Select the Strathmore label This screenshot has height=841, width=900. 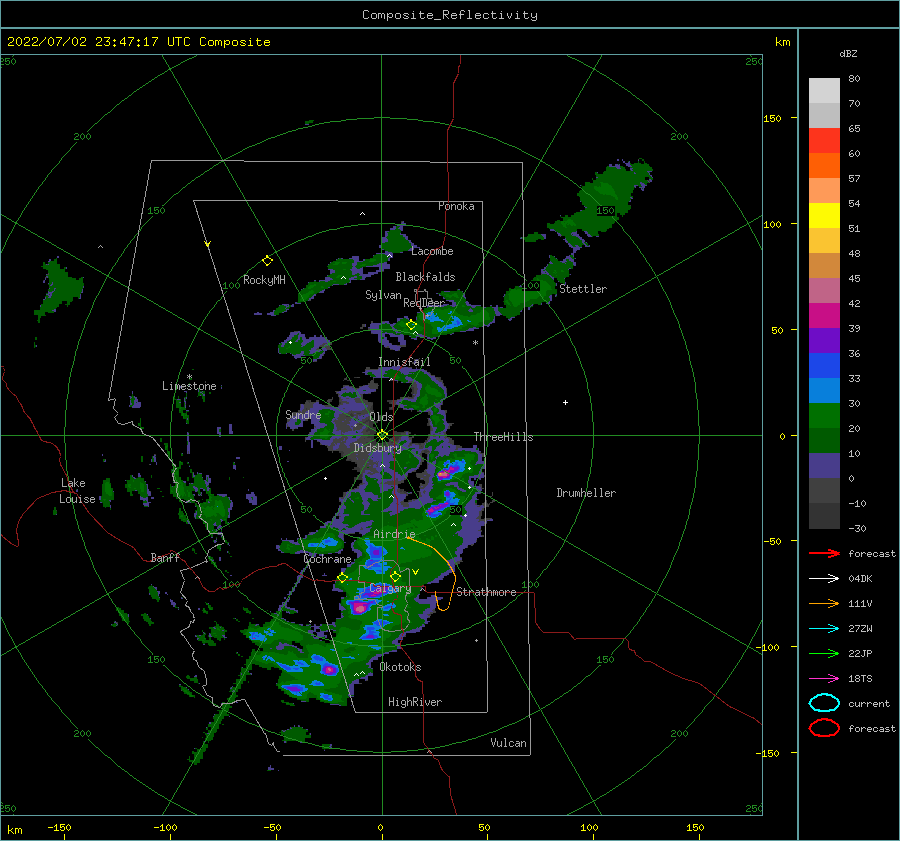(x=486, y=592)
